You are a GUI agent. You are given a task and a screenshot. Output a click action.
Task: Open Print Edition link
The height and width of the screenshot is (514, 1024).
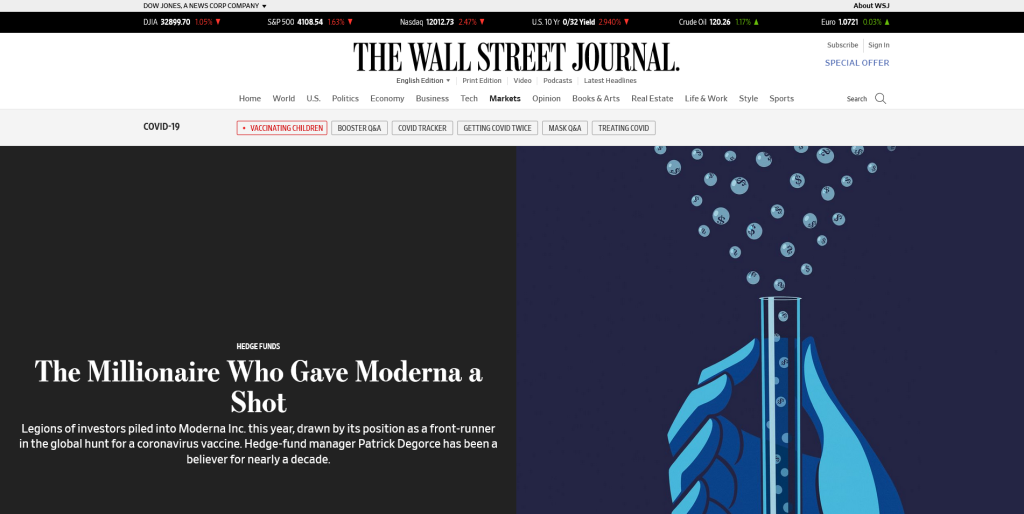pos(482,80)
